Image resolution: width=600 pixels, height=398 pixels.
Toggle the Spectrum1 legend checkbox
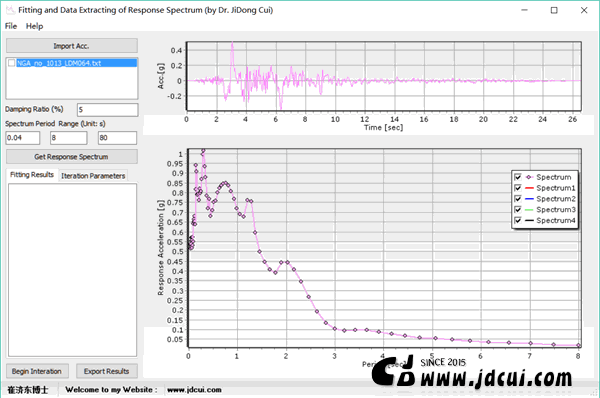point(518,188)
